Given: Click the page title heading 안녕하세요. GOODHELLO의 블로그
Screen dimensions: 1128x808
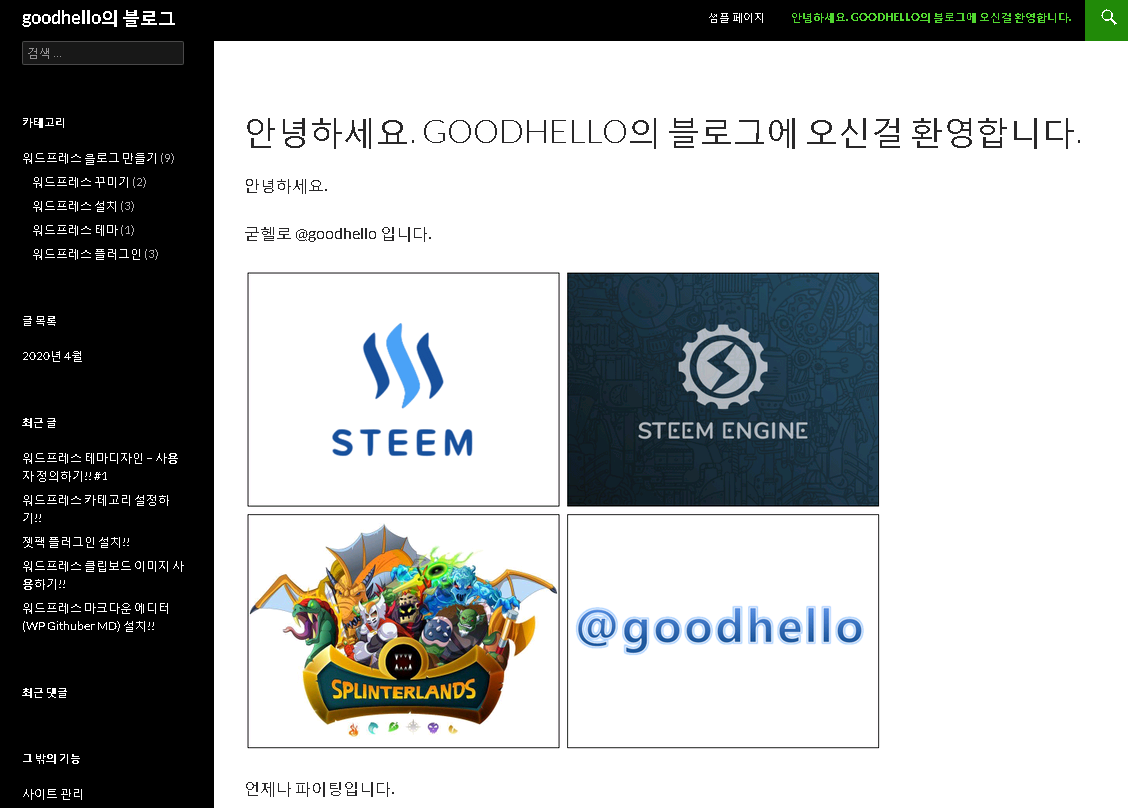Looking at the screenshot, I should pyautogui.click(x=663, y=133).
